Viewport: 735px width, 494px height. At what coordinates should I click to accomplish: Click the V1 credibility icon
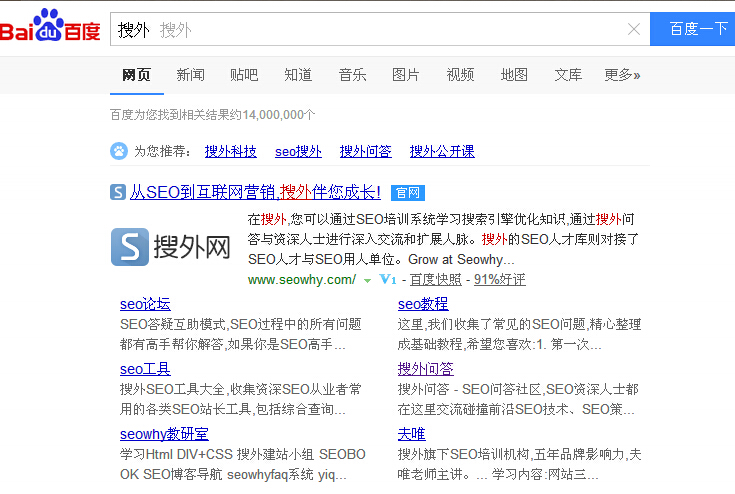(388, 280)
